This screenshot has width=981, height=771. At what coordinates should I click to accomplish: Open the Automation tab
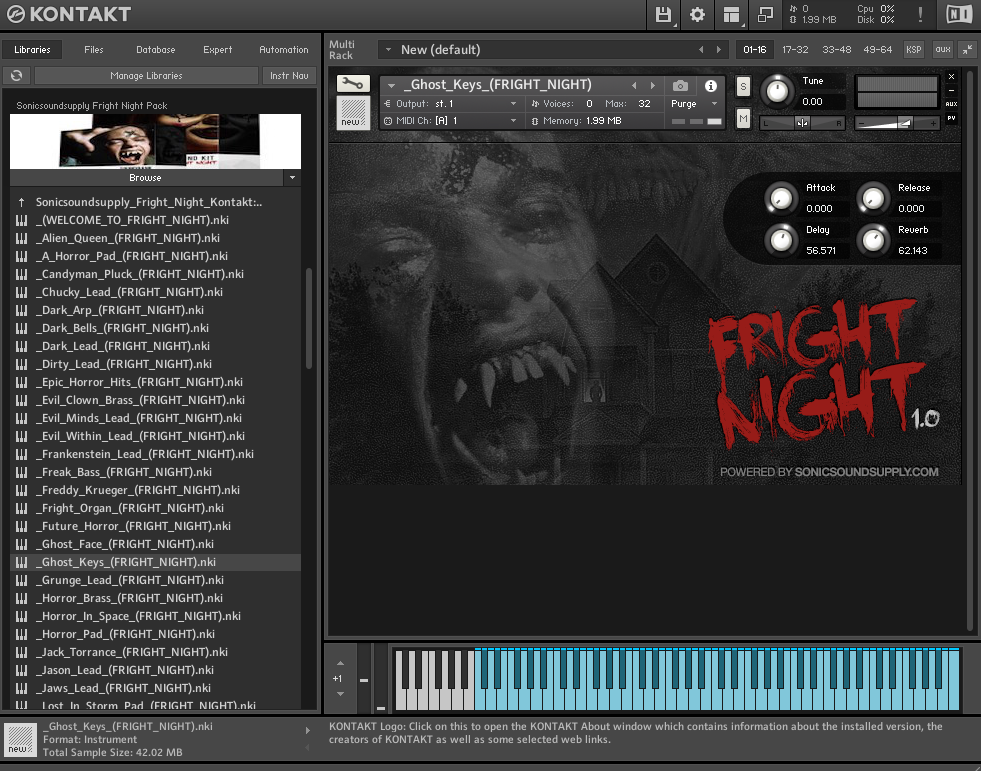pyautogui.click(x=284, y=49)
